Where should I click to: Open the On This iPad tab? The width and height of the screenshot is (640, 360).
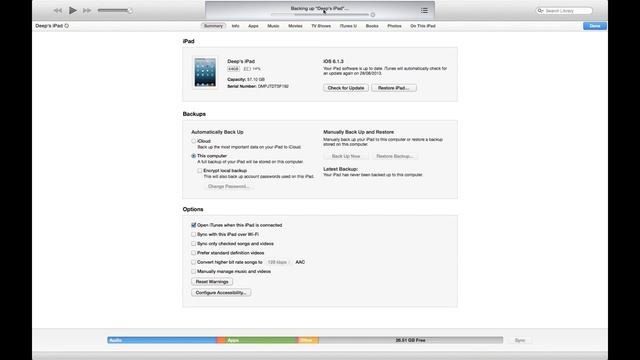pyautogui.click(x=423, y=26)
